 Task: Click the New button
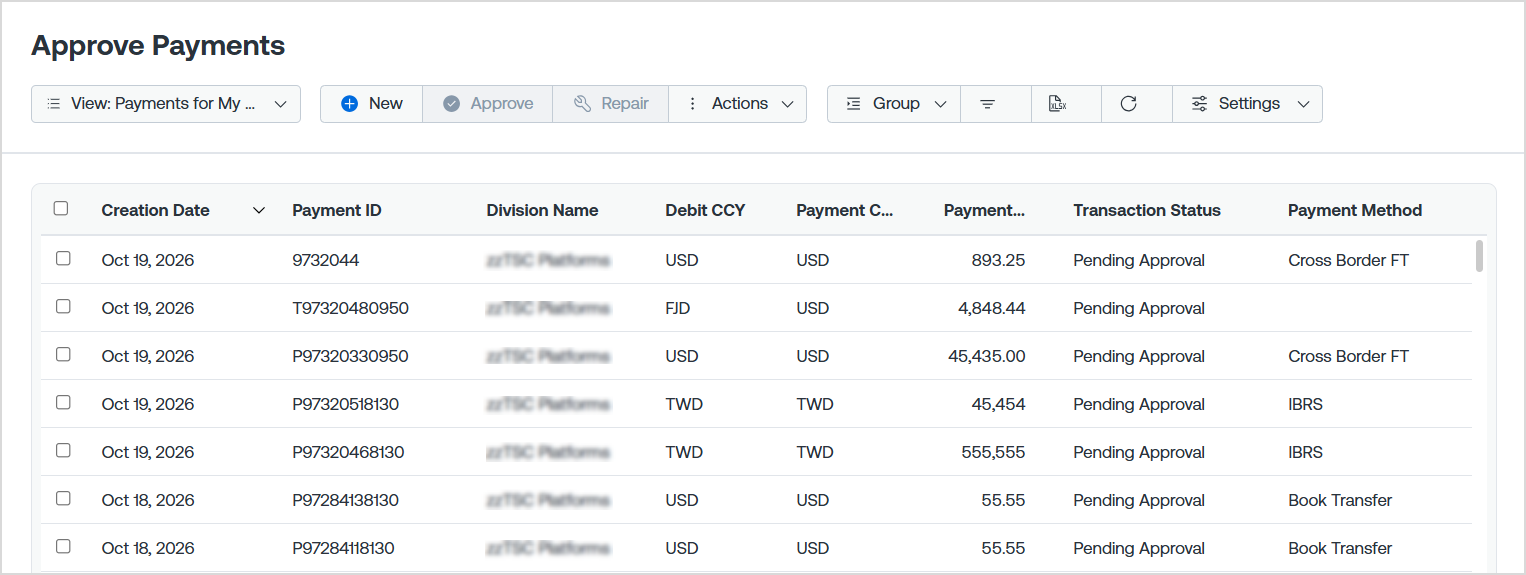tap(371, 104)
